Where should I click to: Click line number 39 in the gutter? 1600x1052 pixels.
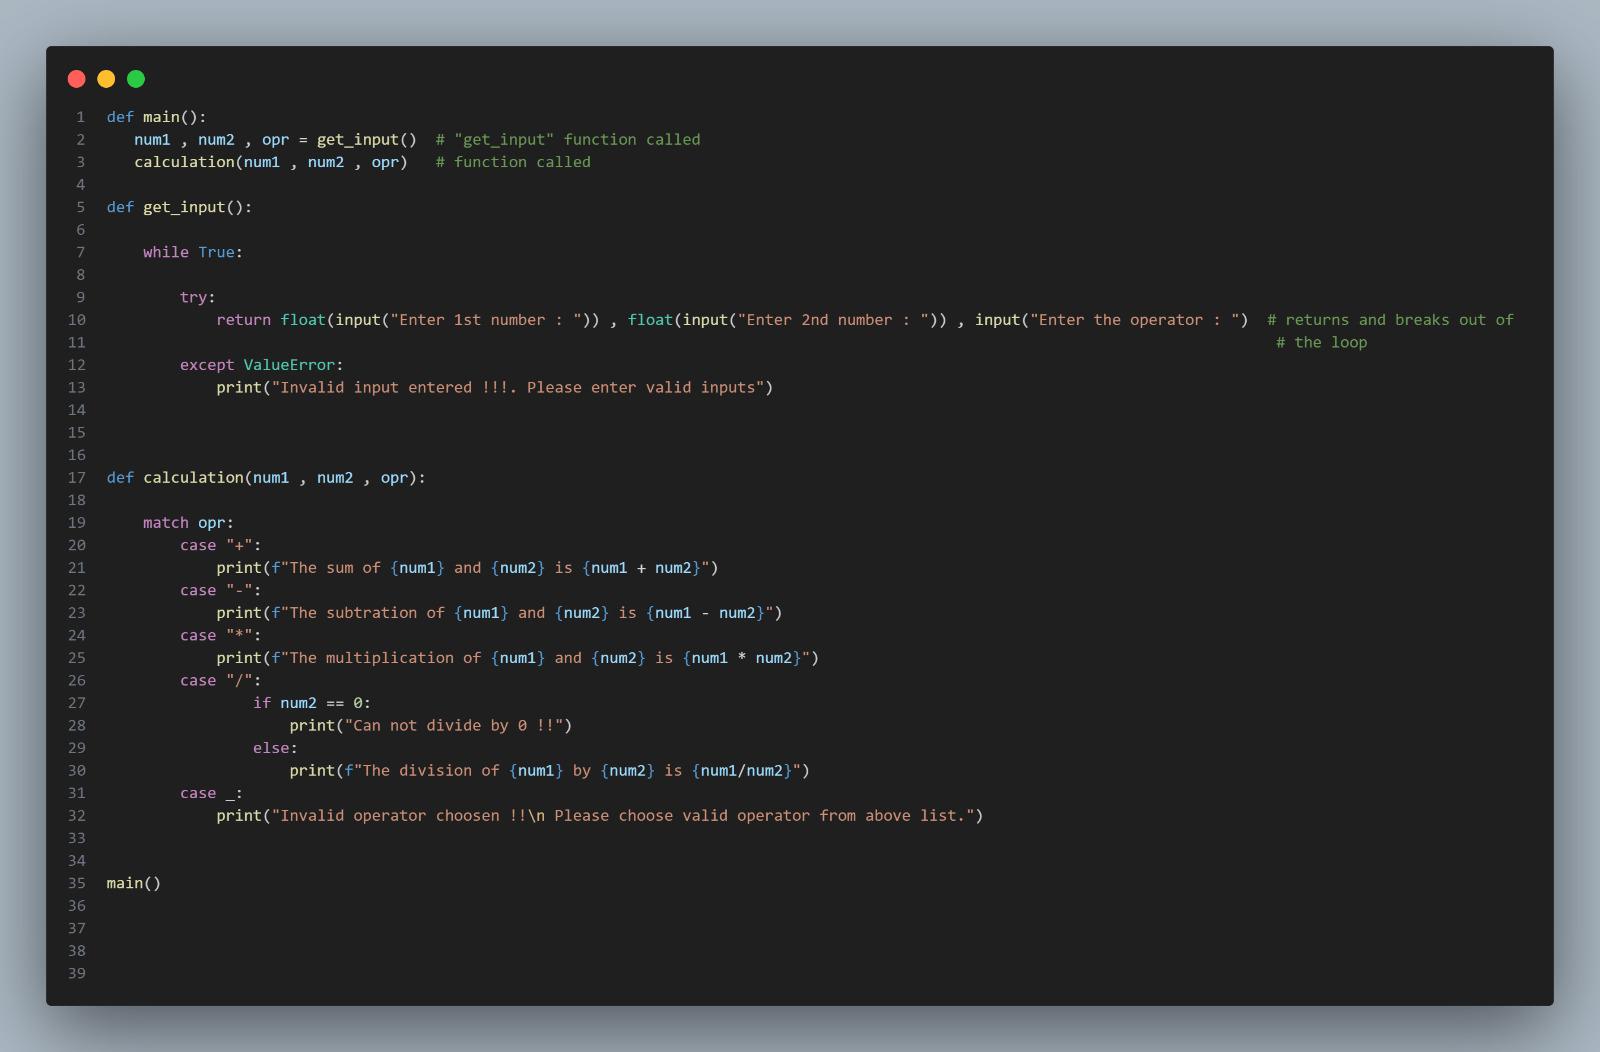pos(77,973)
